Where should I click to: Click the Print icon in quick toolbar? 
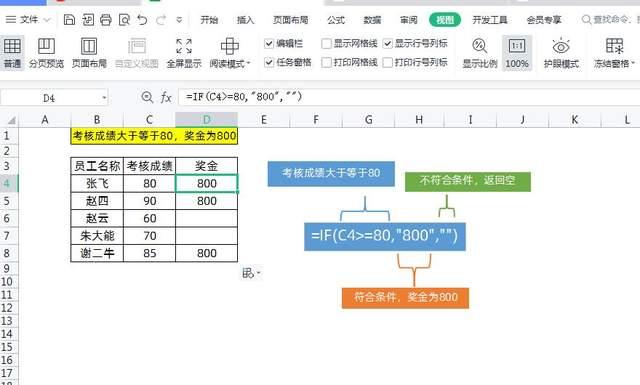click(x=106, y=19)
